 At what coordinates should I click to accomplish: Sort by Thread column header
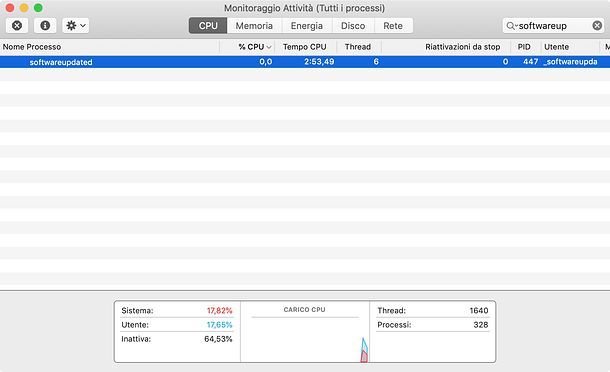tap(358, 47)
